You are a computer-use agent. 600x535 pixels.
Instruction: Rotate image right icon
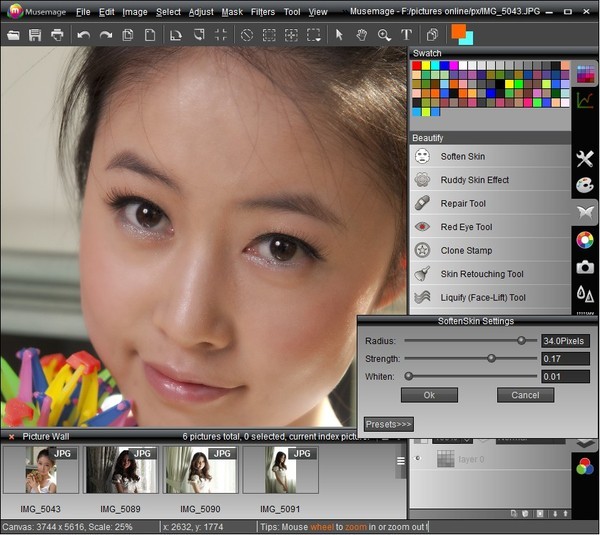(199, 35)
